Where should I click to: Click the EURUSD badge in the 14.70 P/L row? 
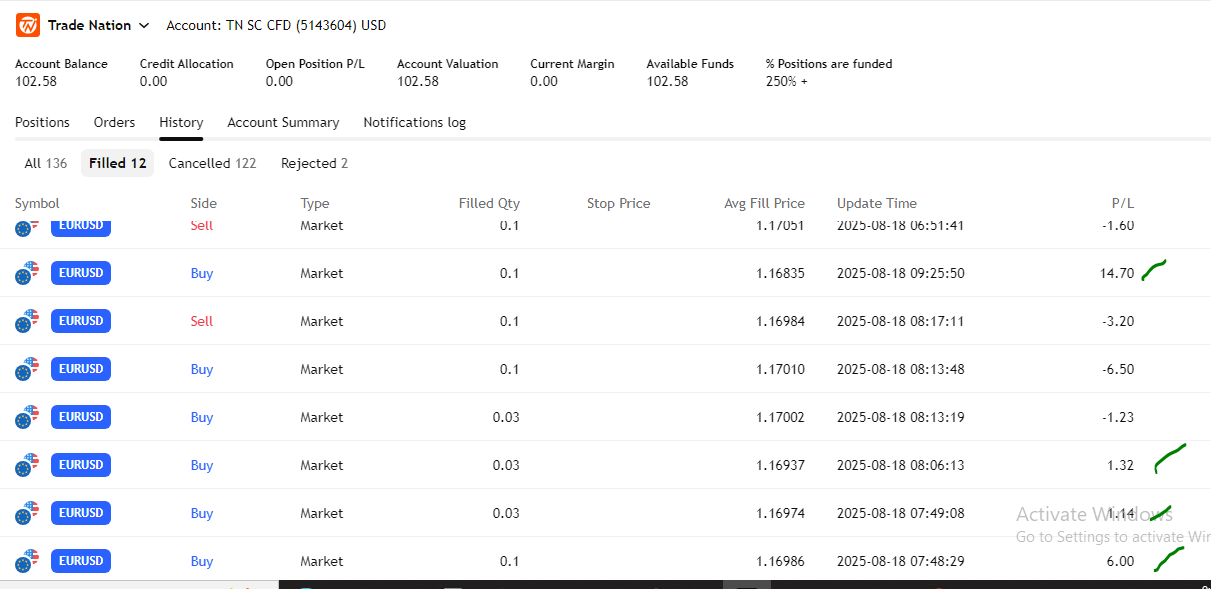pos(81,273)
